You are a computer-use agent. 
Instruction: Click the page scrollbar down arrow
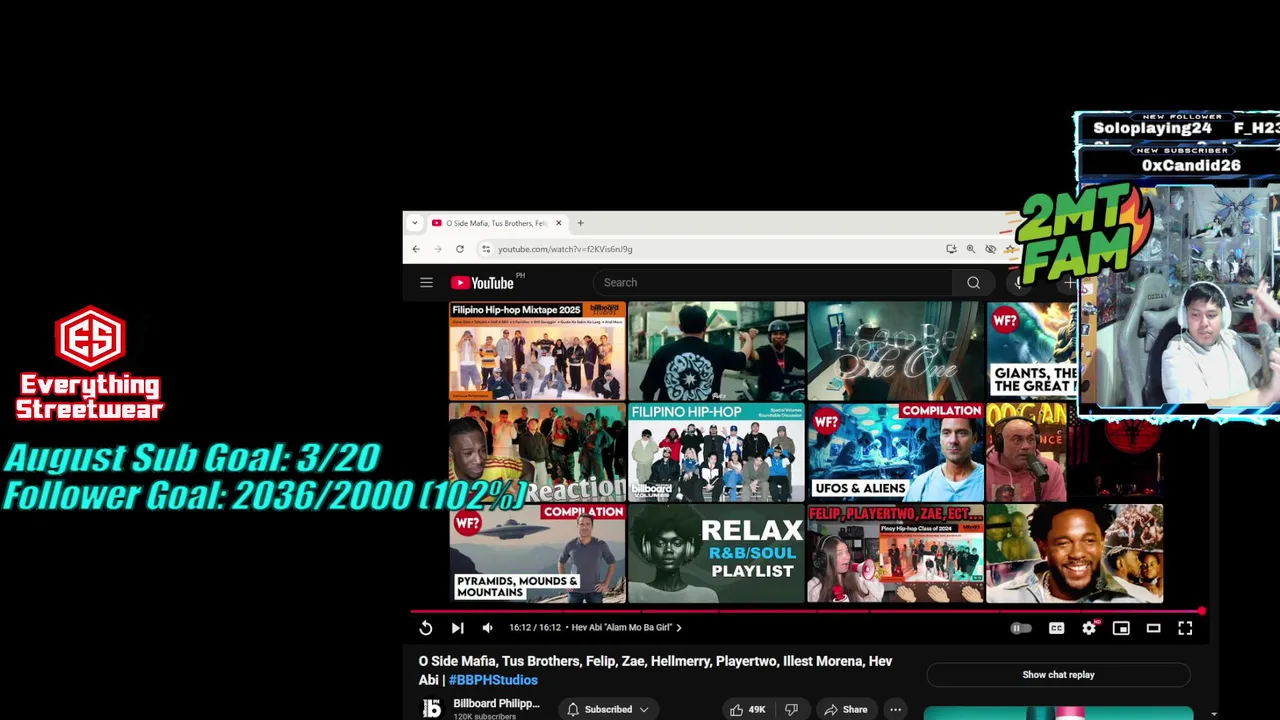(1214, 714)
